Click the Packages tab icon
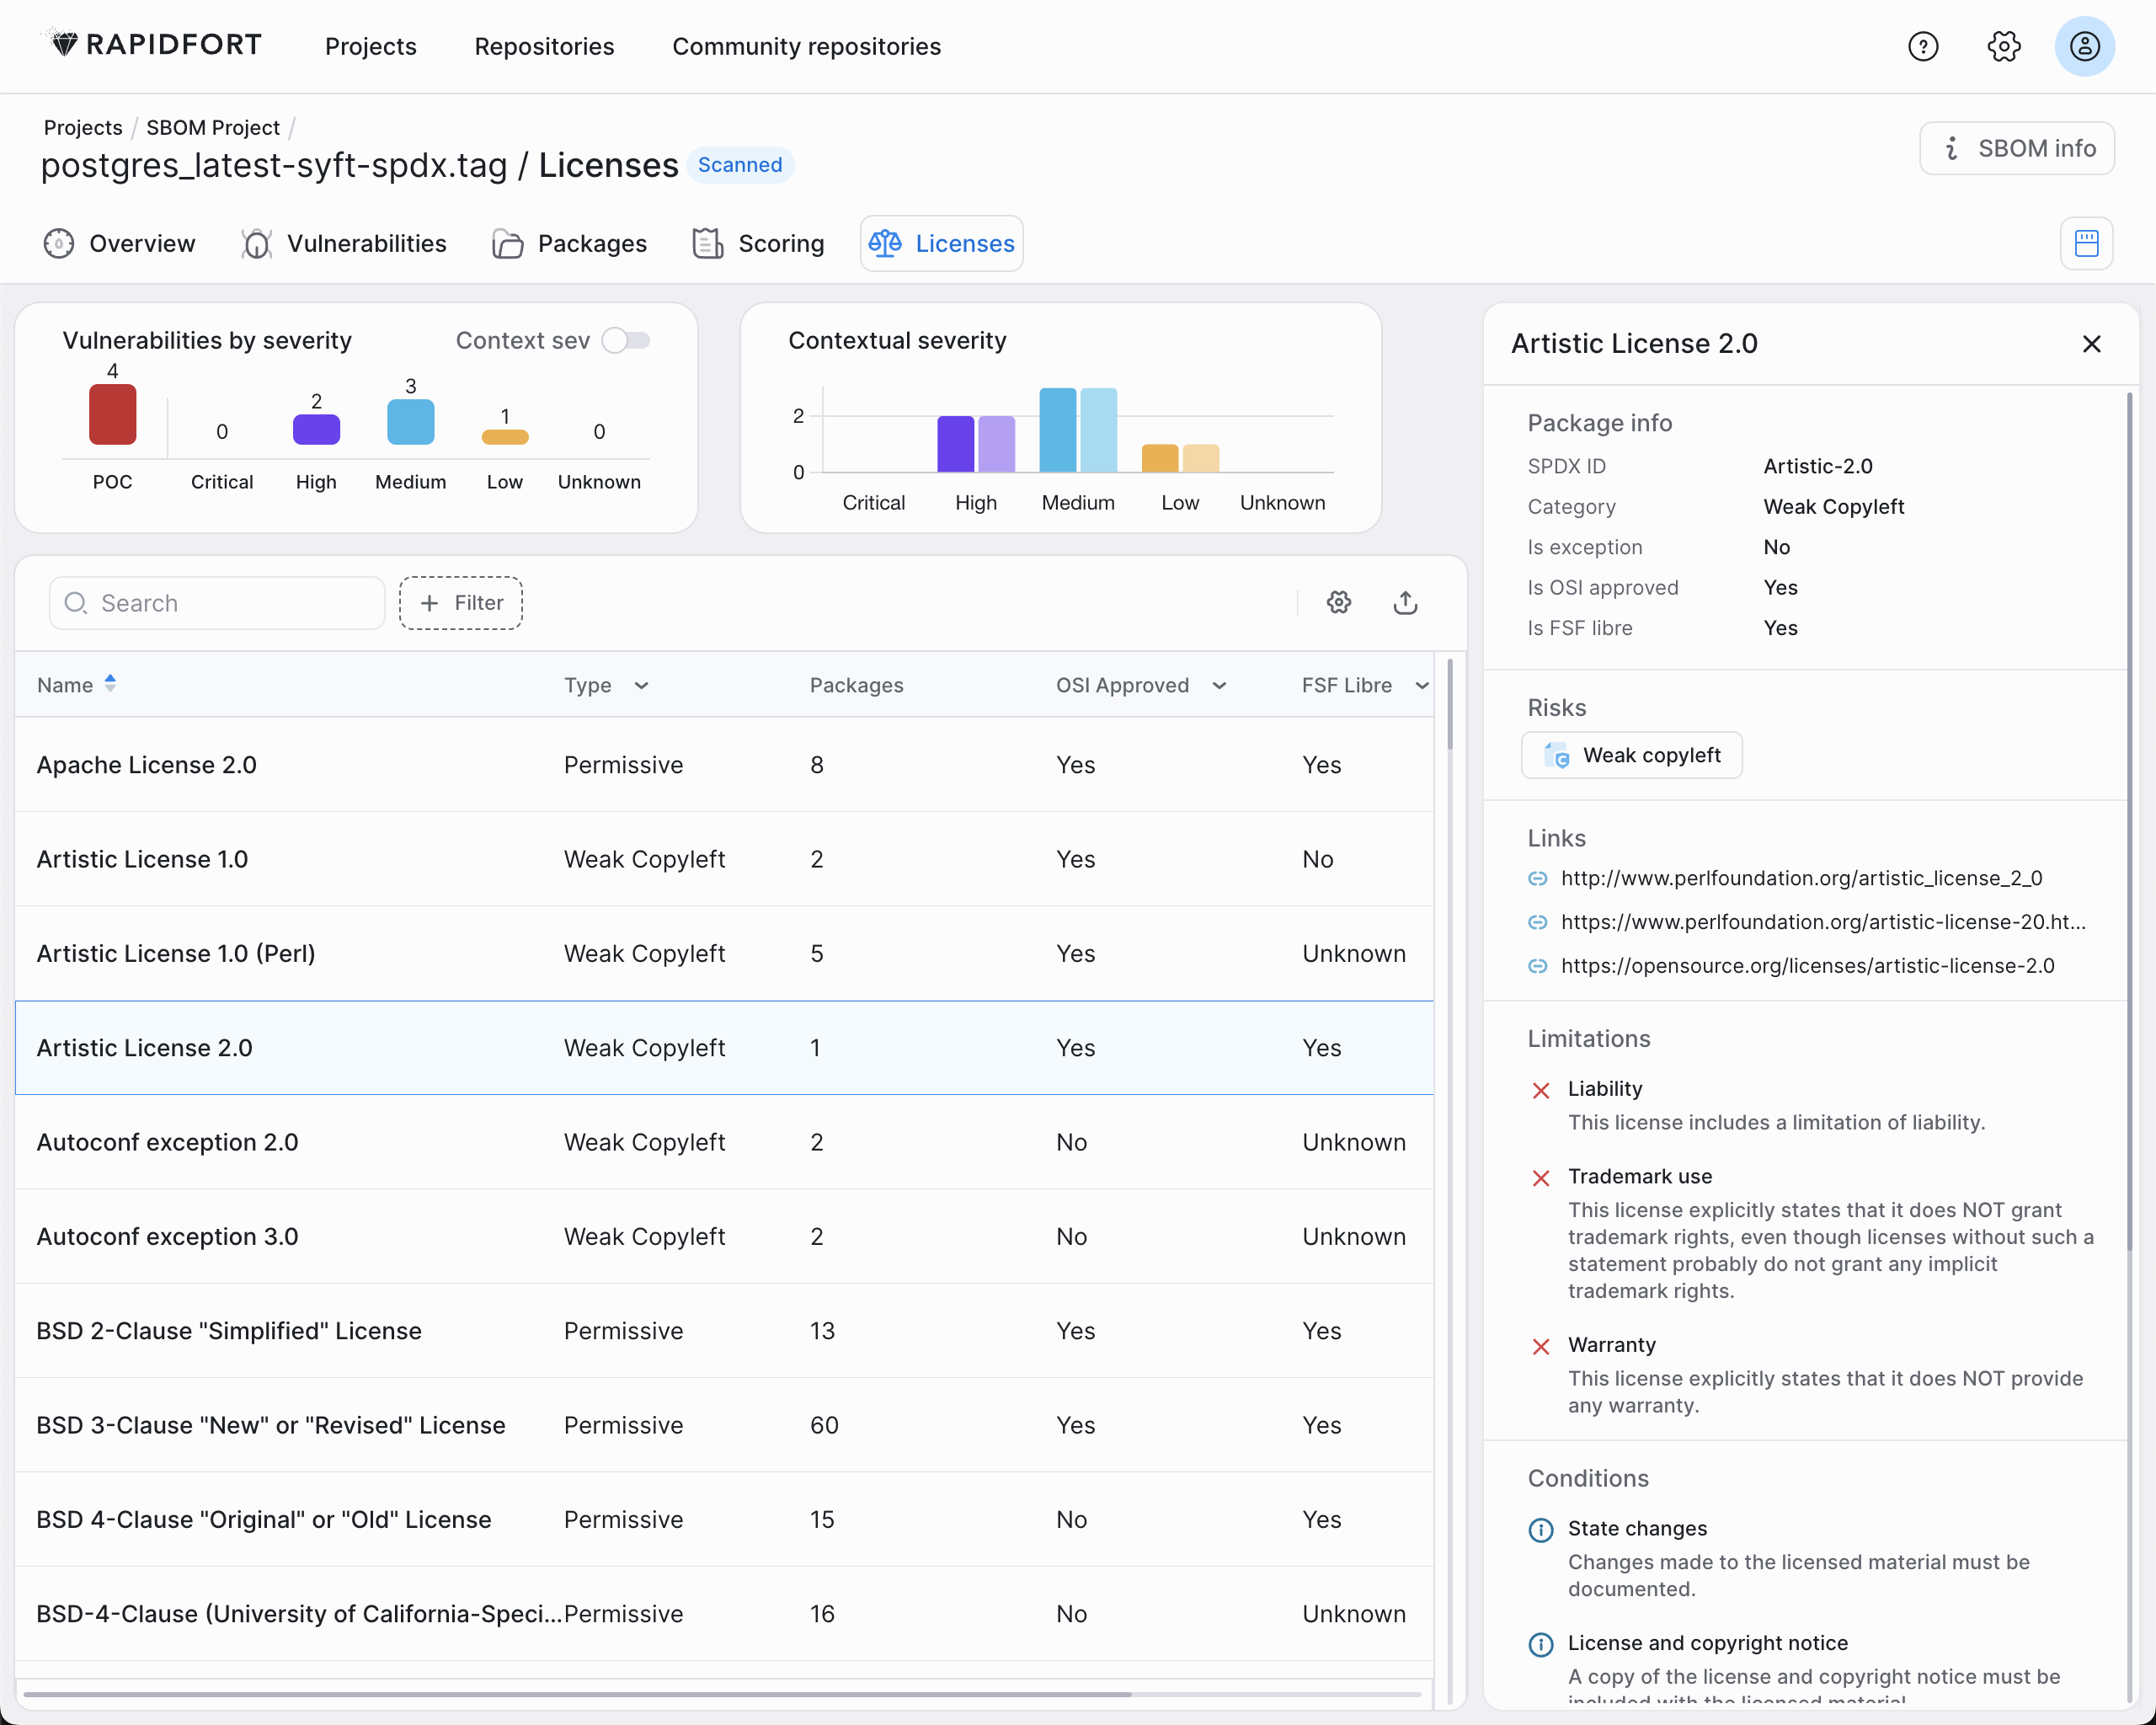The width and height of the screenshot is (2156, 1725). point(509,243)
